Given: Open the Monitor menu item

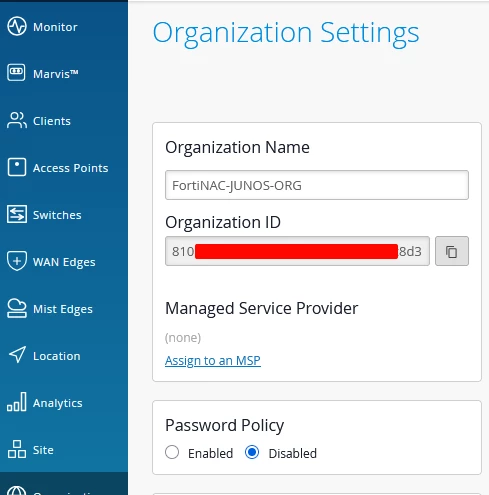Looking at the screenshot, I should [55, 27].
